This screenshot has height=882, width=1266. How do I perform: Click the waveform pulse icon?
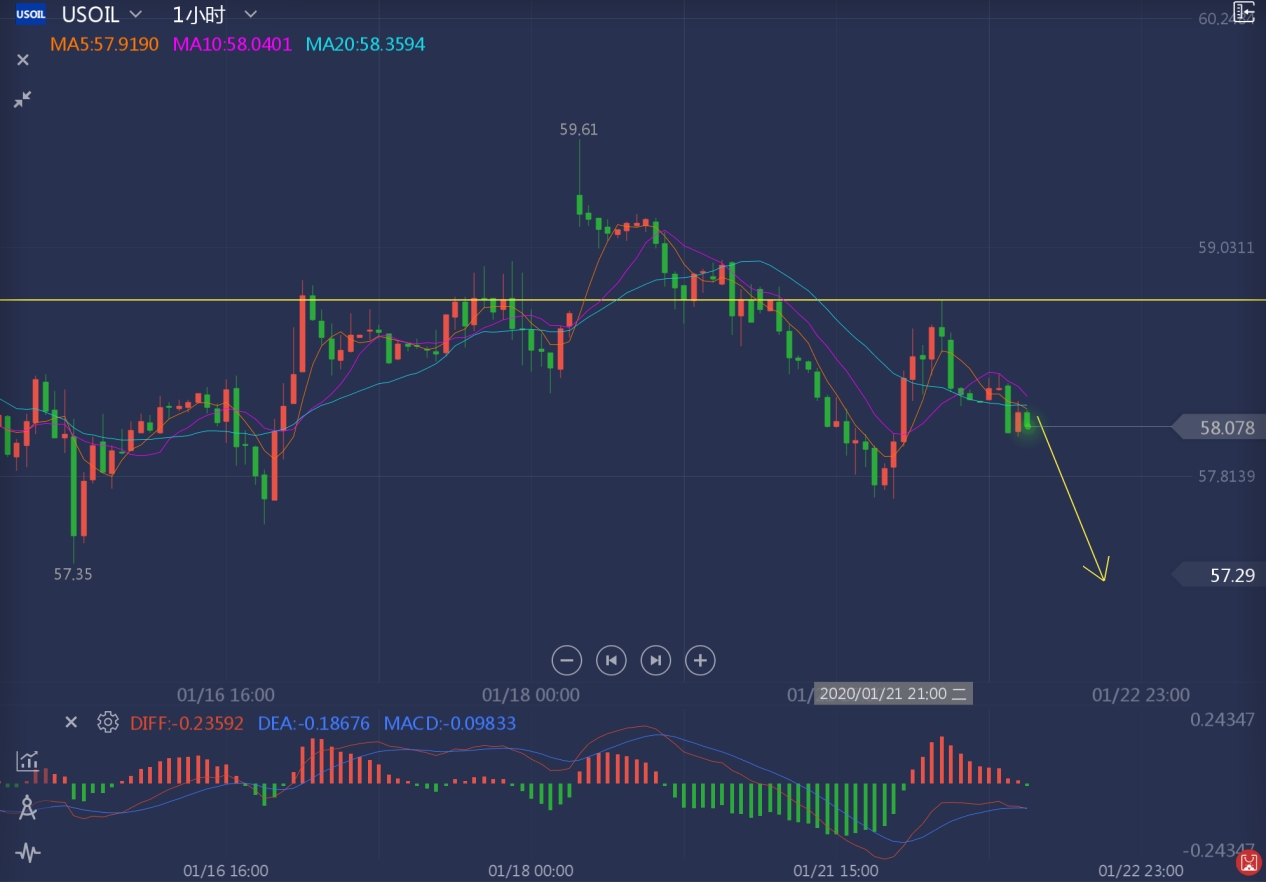(27, 853)
